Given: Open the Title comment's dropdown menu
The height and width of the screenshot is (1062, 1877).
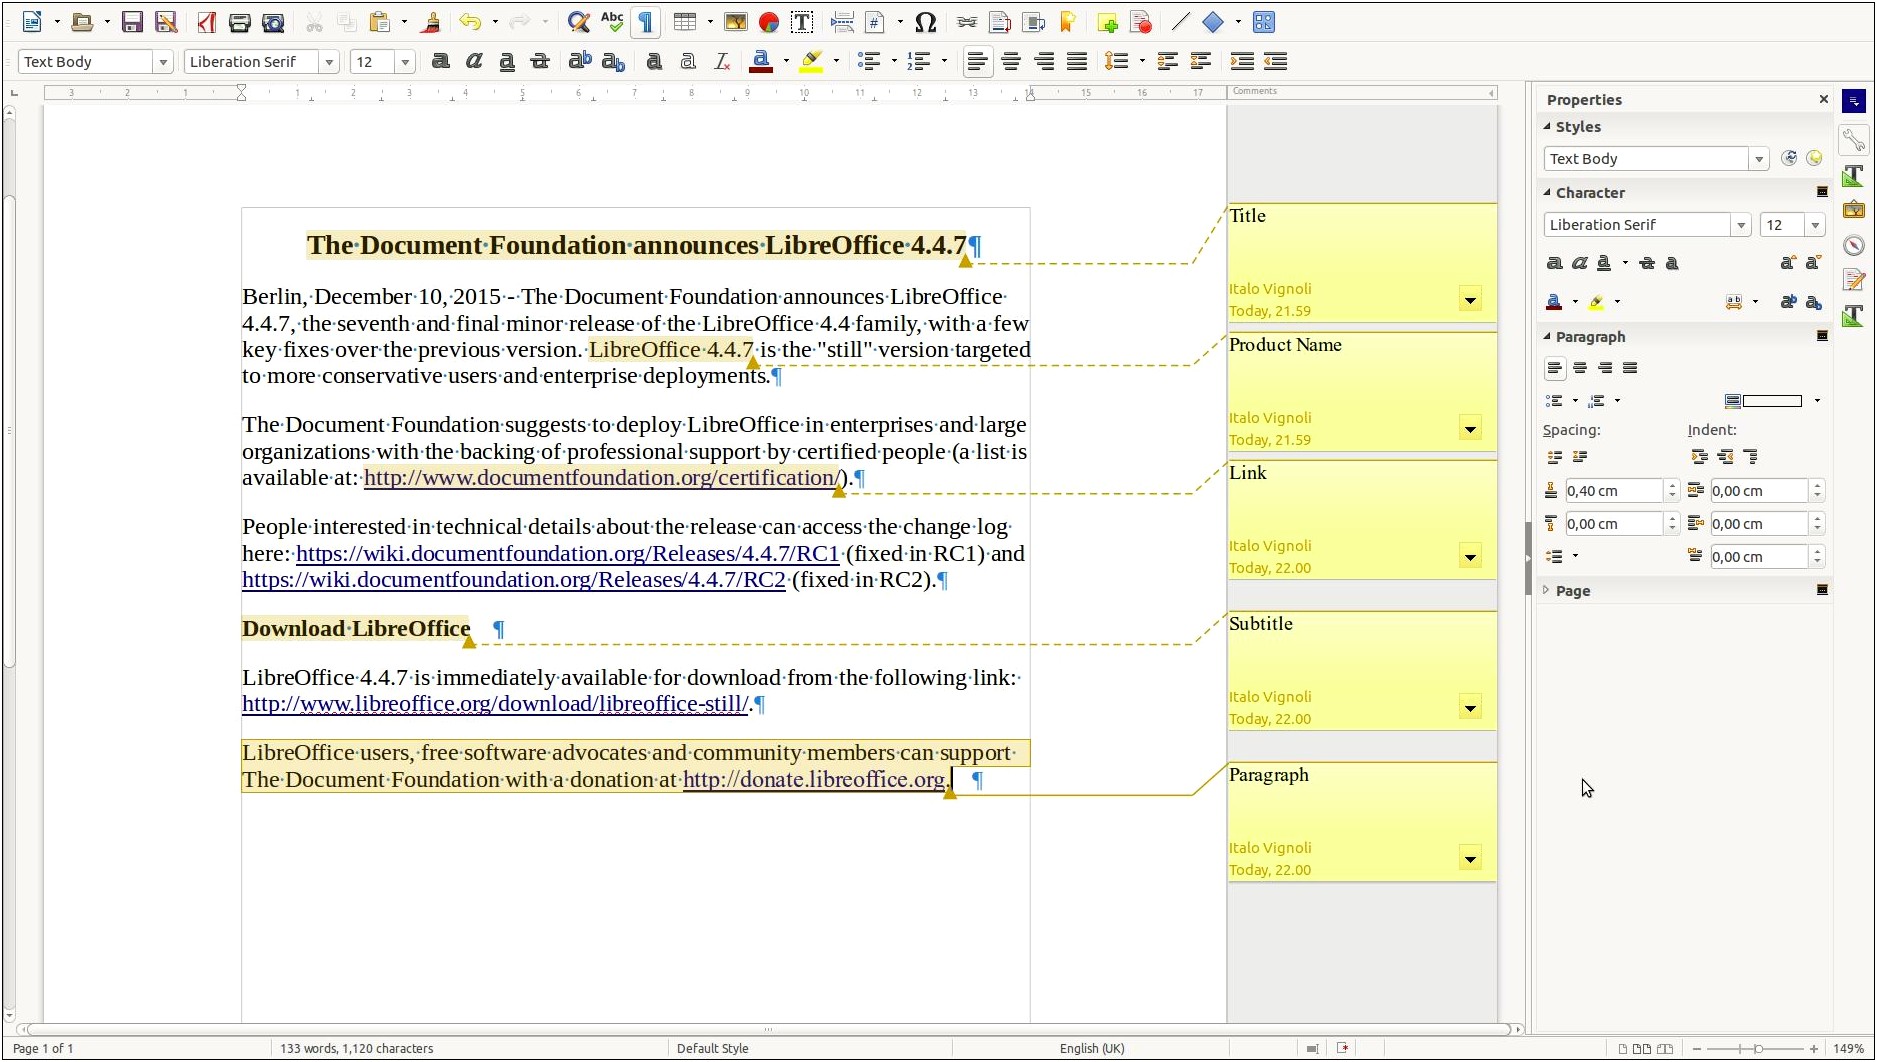Looking at the screenshot, I should pos(1470,300).
